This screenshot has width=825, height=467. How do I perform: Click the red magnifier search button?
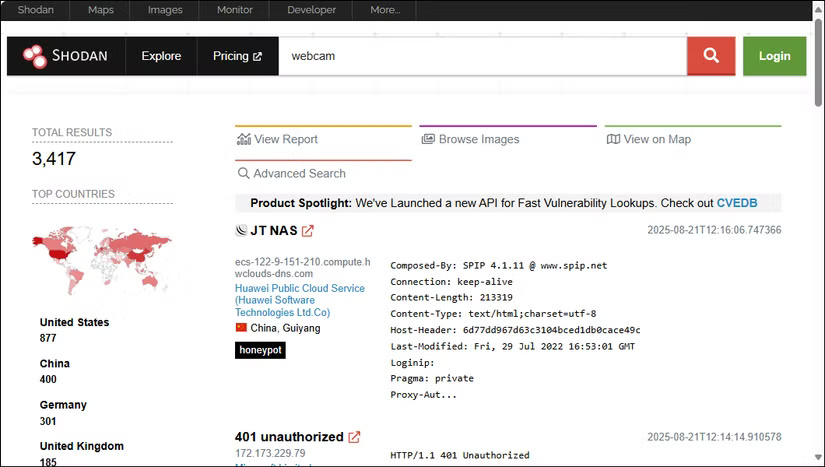(x=711, y=56)
